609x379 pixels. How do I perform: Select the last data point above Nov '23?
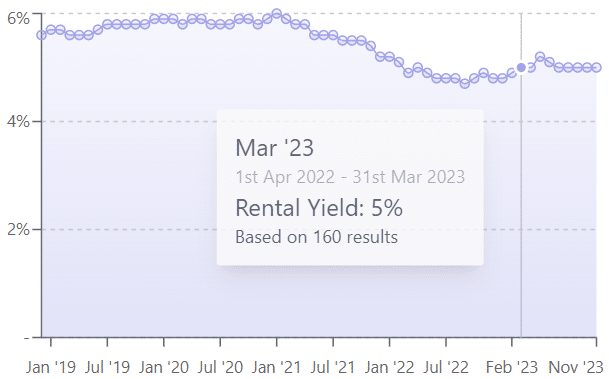(597, 68)
